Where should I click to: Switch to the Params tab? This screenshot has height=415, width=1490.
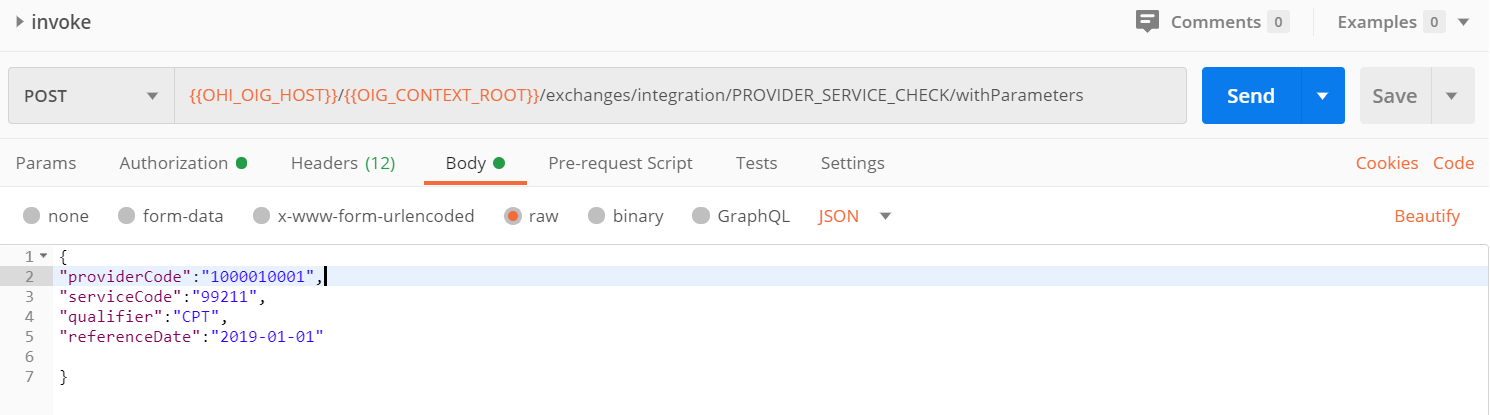point(46,163)
